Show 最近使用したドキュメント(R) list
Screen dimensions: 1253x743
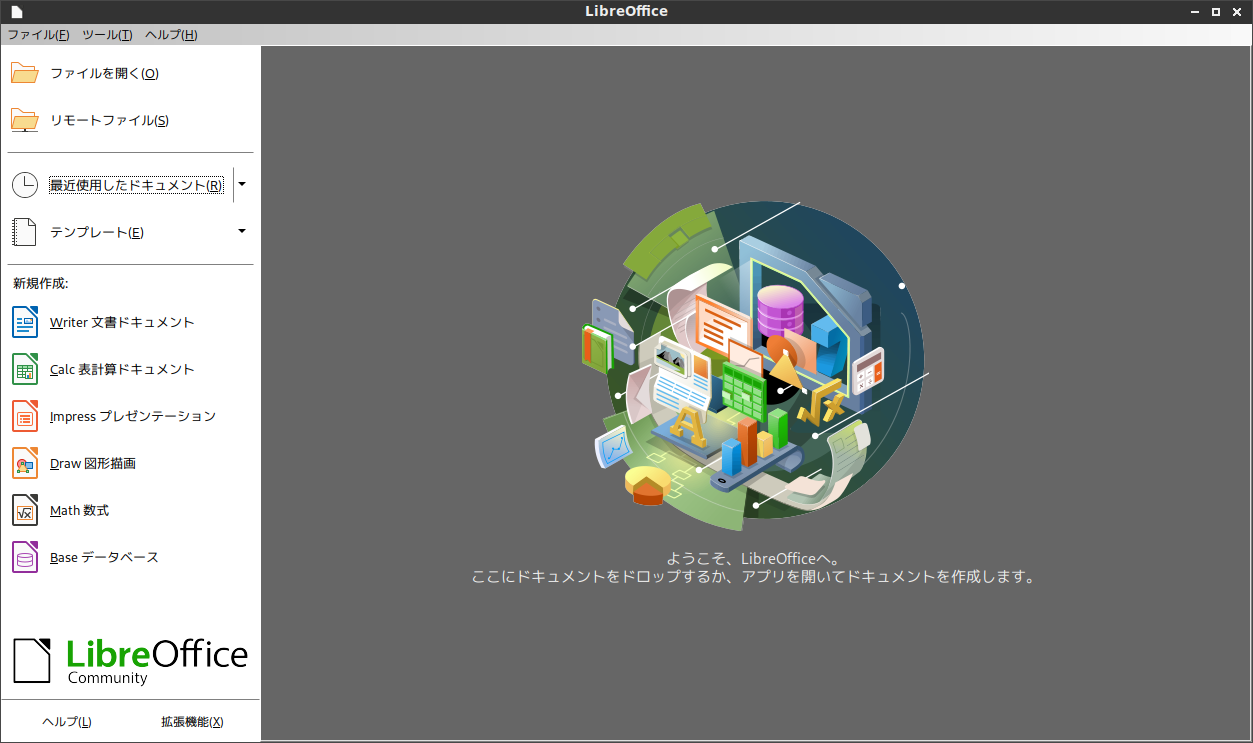click(x=120, y=185)
